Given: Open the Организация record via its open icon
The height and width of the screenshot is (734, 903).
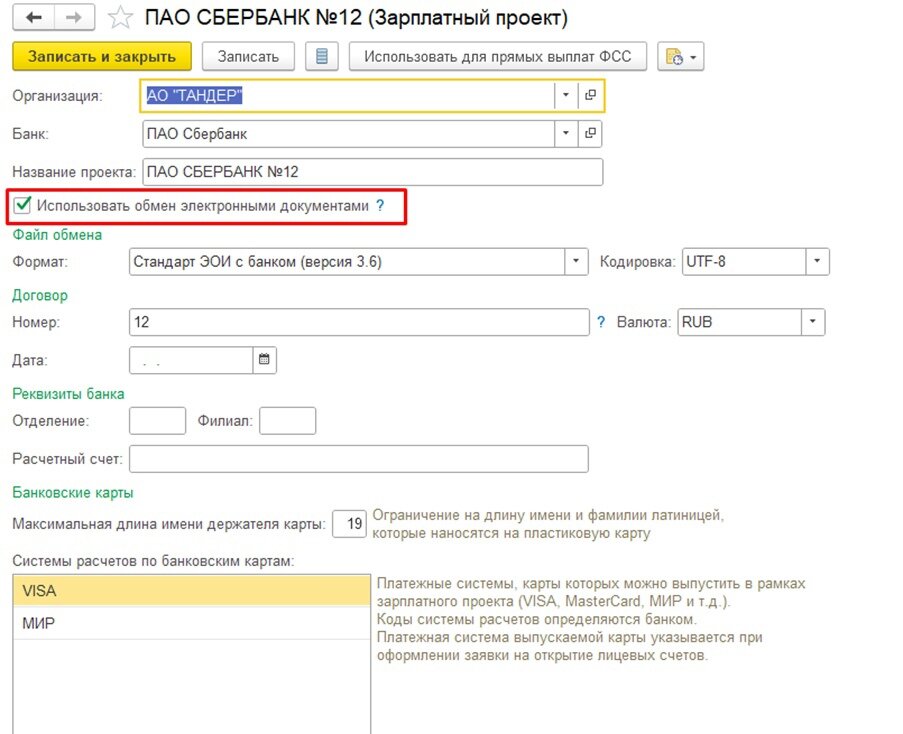Looking at the screenshot, I should point(590,95).
